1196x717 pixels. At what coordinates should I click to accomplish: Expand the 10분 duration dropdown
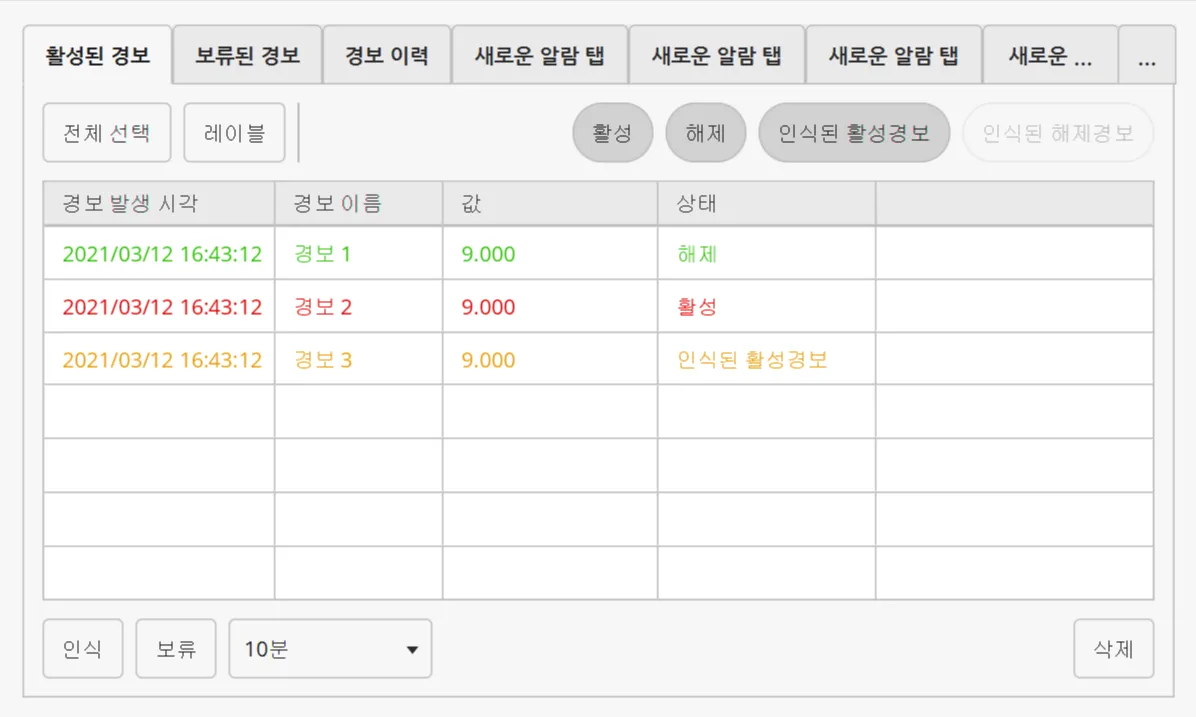[x=330, y=649]
